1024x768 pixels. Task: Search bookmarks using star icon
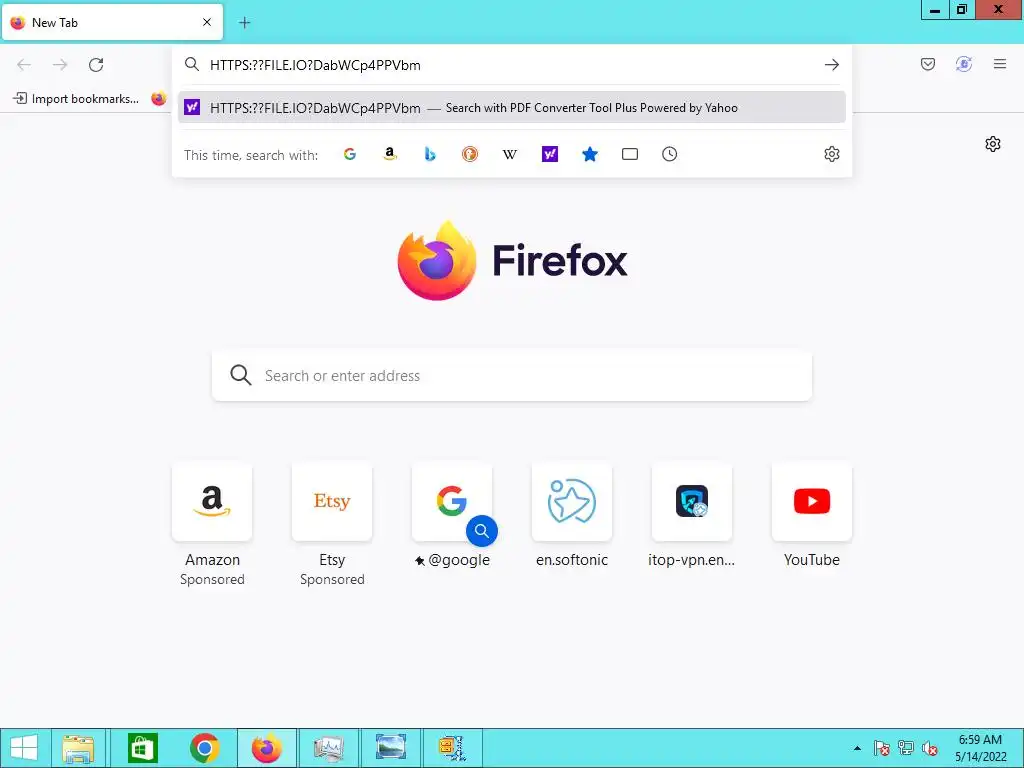point(590,154)
